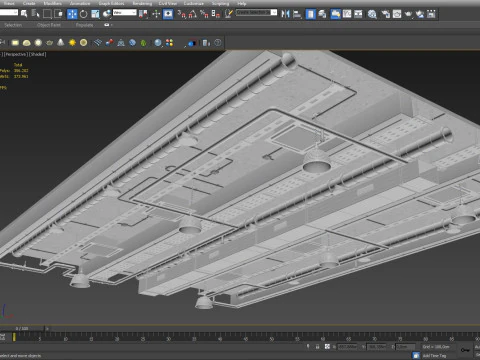Toggle the 3D Snaps button
Screen dimensions: 480x360
click(x=182, y=14)
